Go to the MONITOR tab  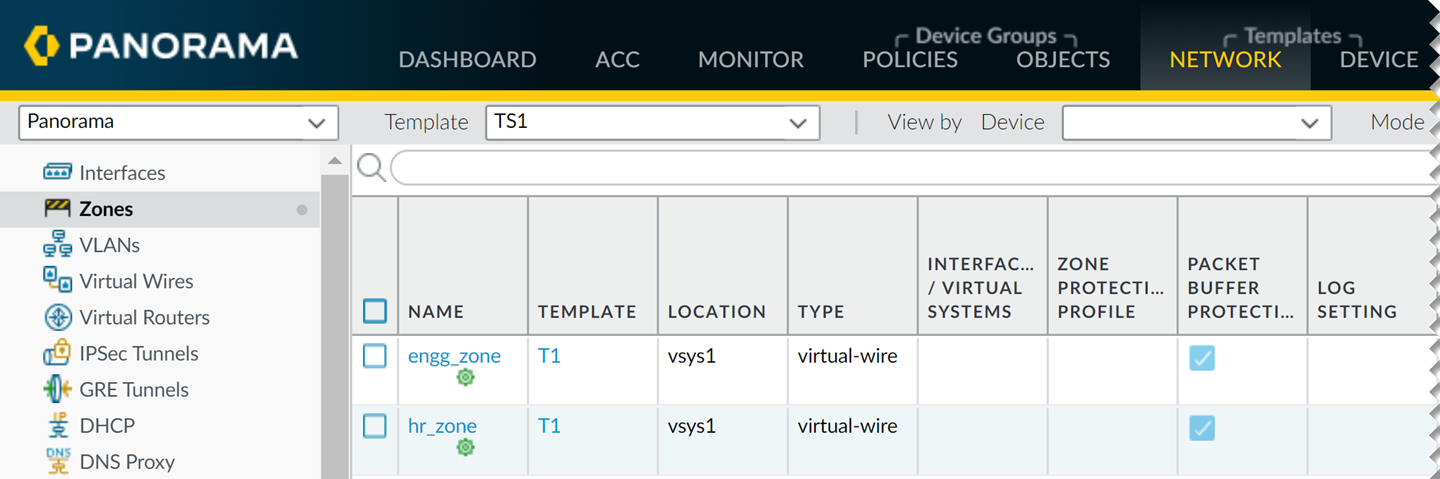point(750,60)
